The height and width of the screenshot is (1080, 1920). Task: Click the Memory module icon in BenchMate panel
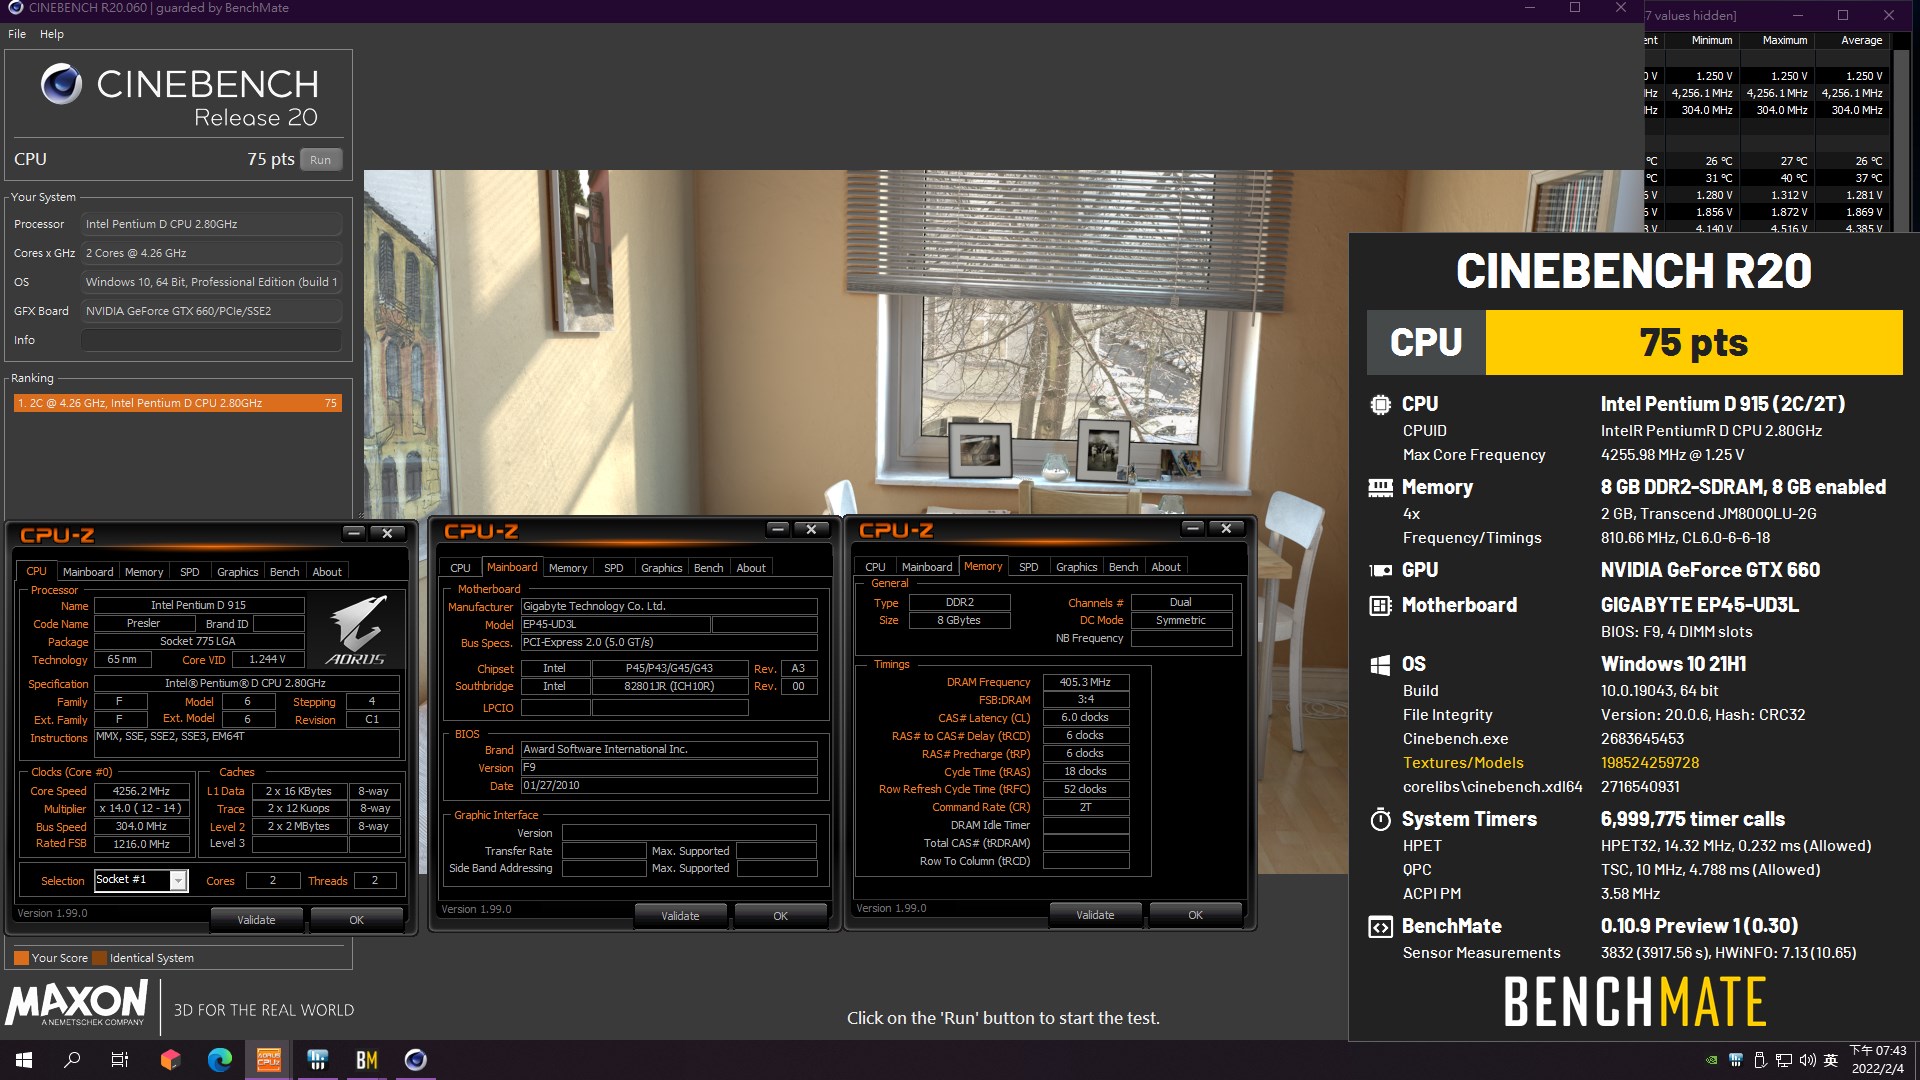coord(1380,487)
